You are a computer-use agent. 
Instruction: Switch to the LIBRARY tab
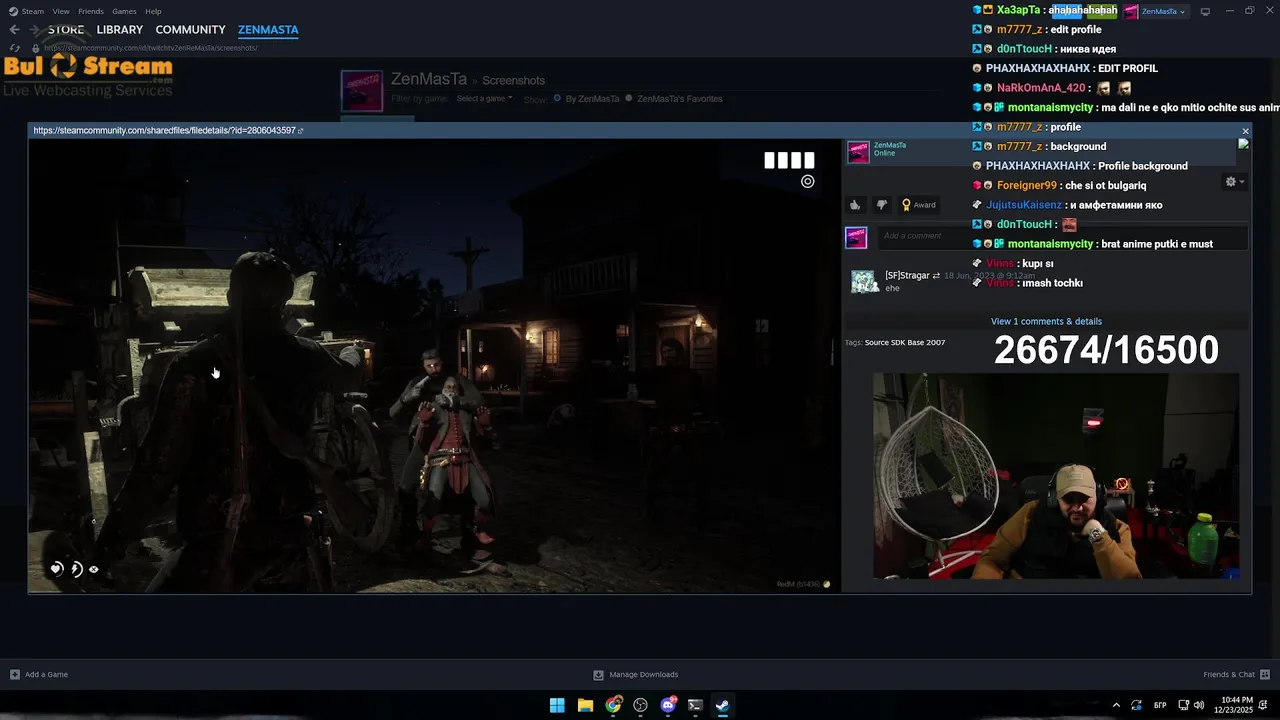coord(120,30)
